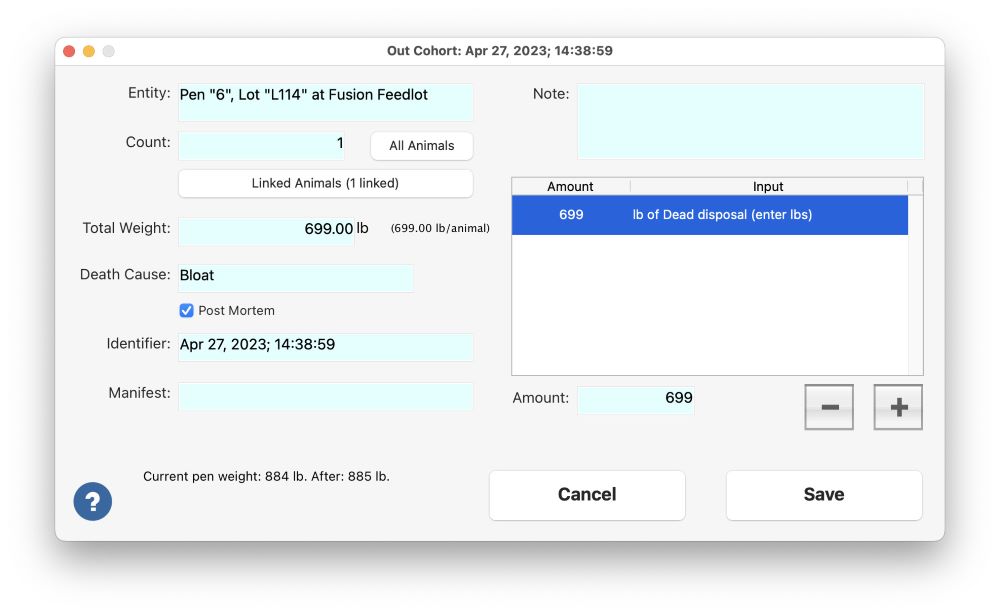Click the Count input field
This screenshot has width=1000, height=614.
[x=261, y=145]
